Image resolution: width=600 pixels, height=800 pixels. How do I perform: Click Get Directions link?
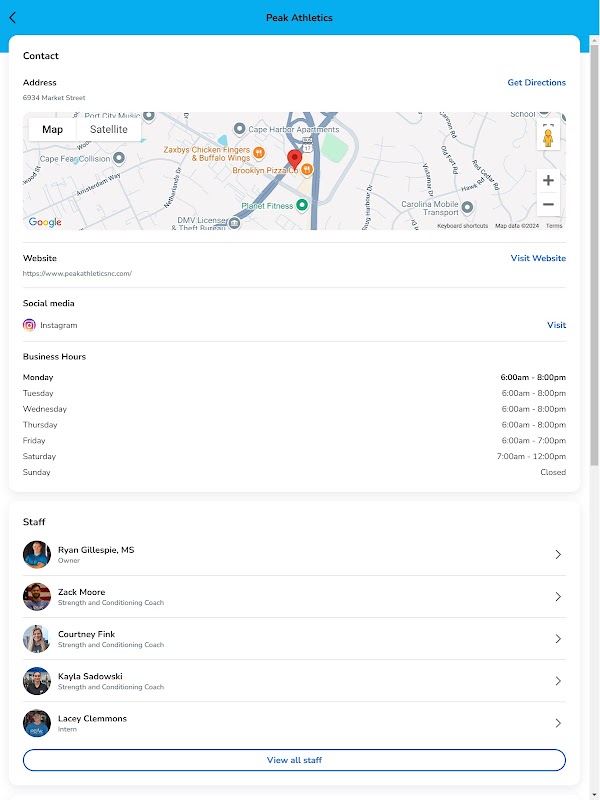click(x=536, y=83)
